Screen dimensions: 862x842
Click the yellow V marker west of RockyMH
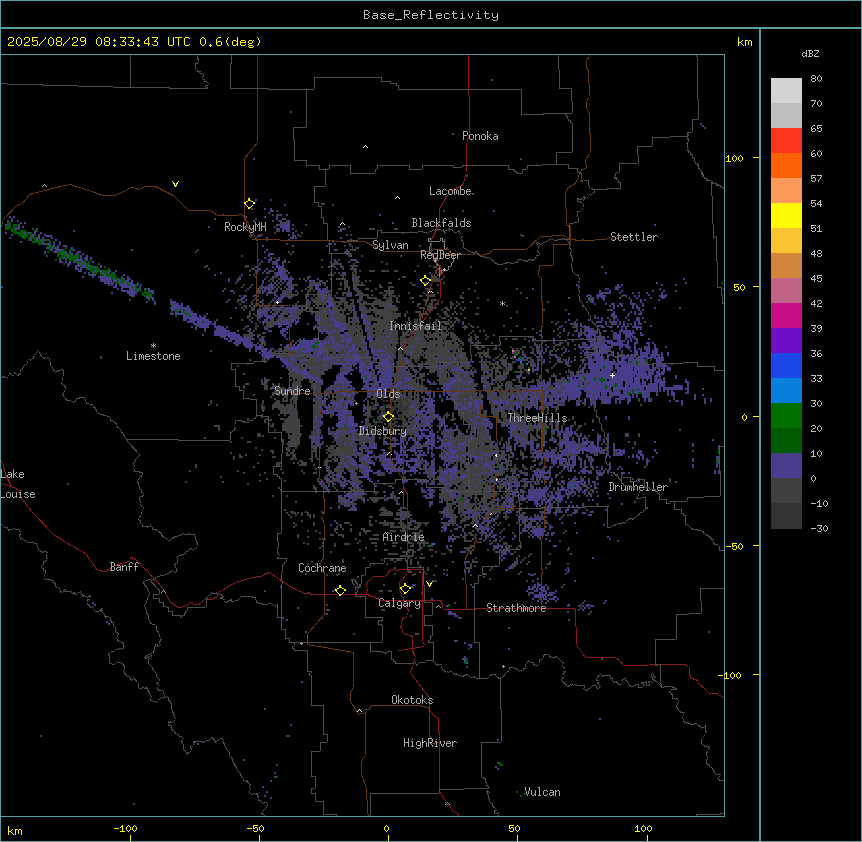coord(175,184)
